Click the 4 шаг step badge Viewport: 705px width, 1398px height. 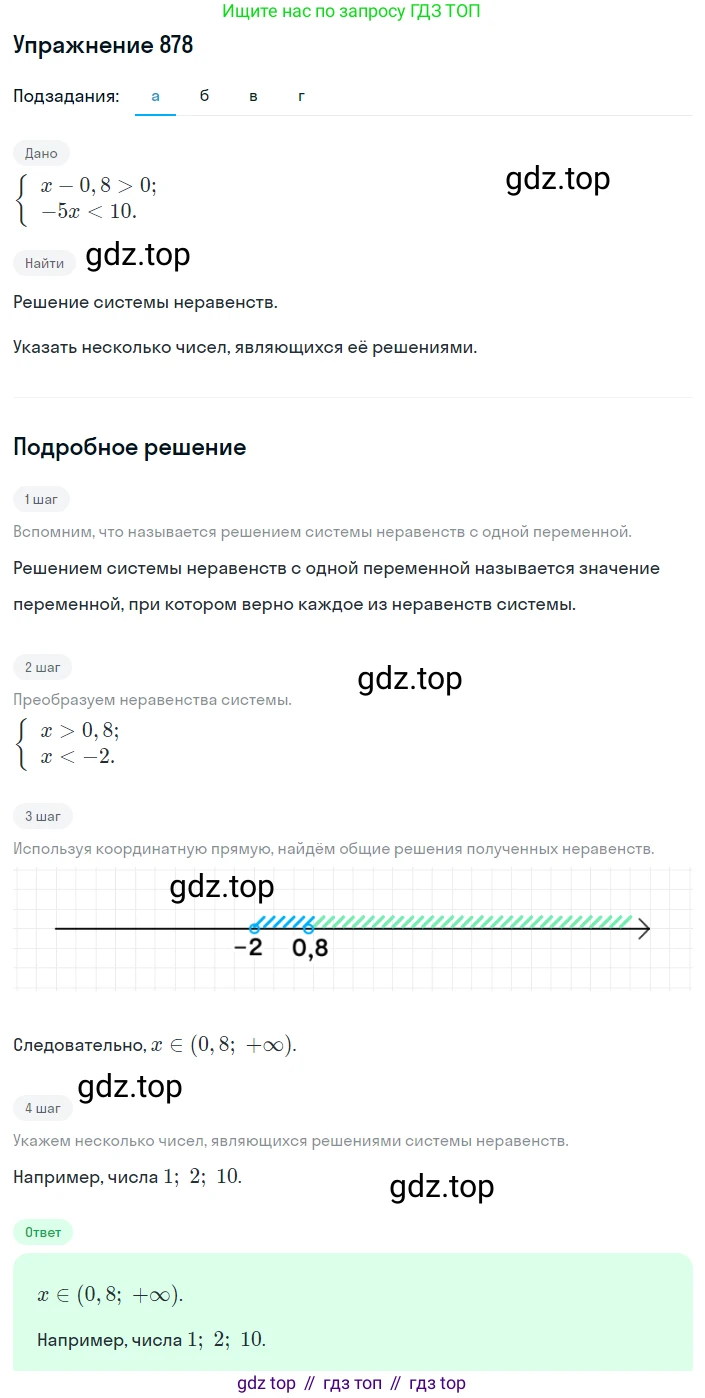(43, 1108)
